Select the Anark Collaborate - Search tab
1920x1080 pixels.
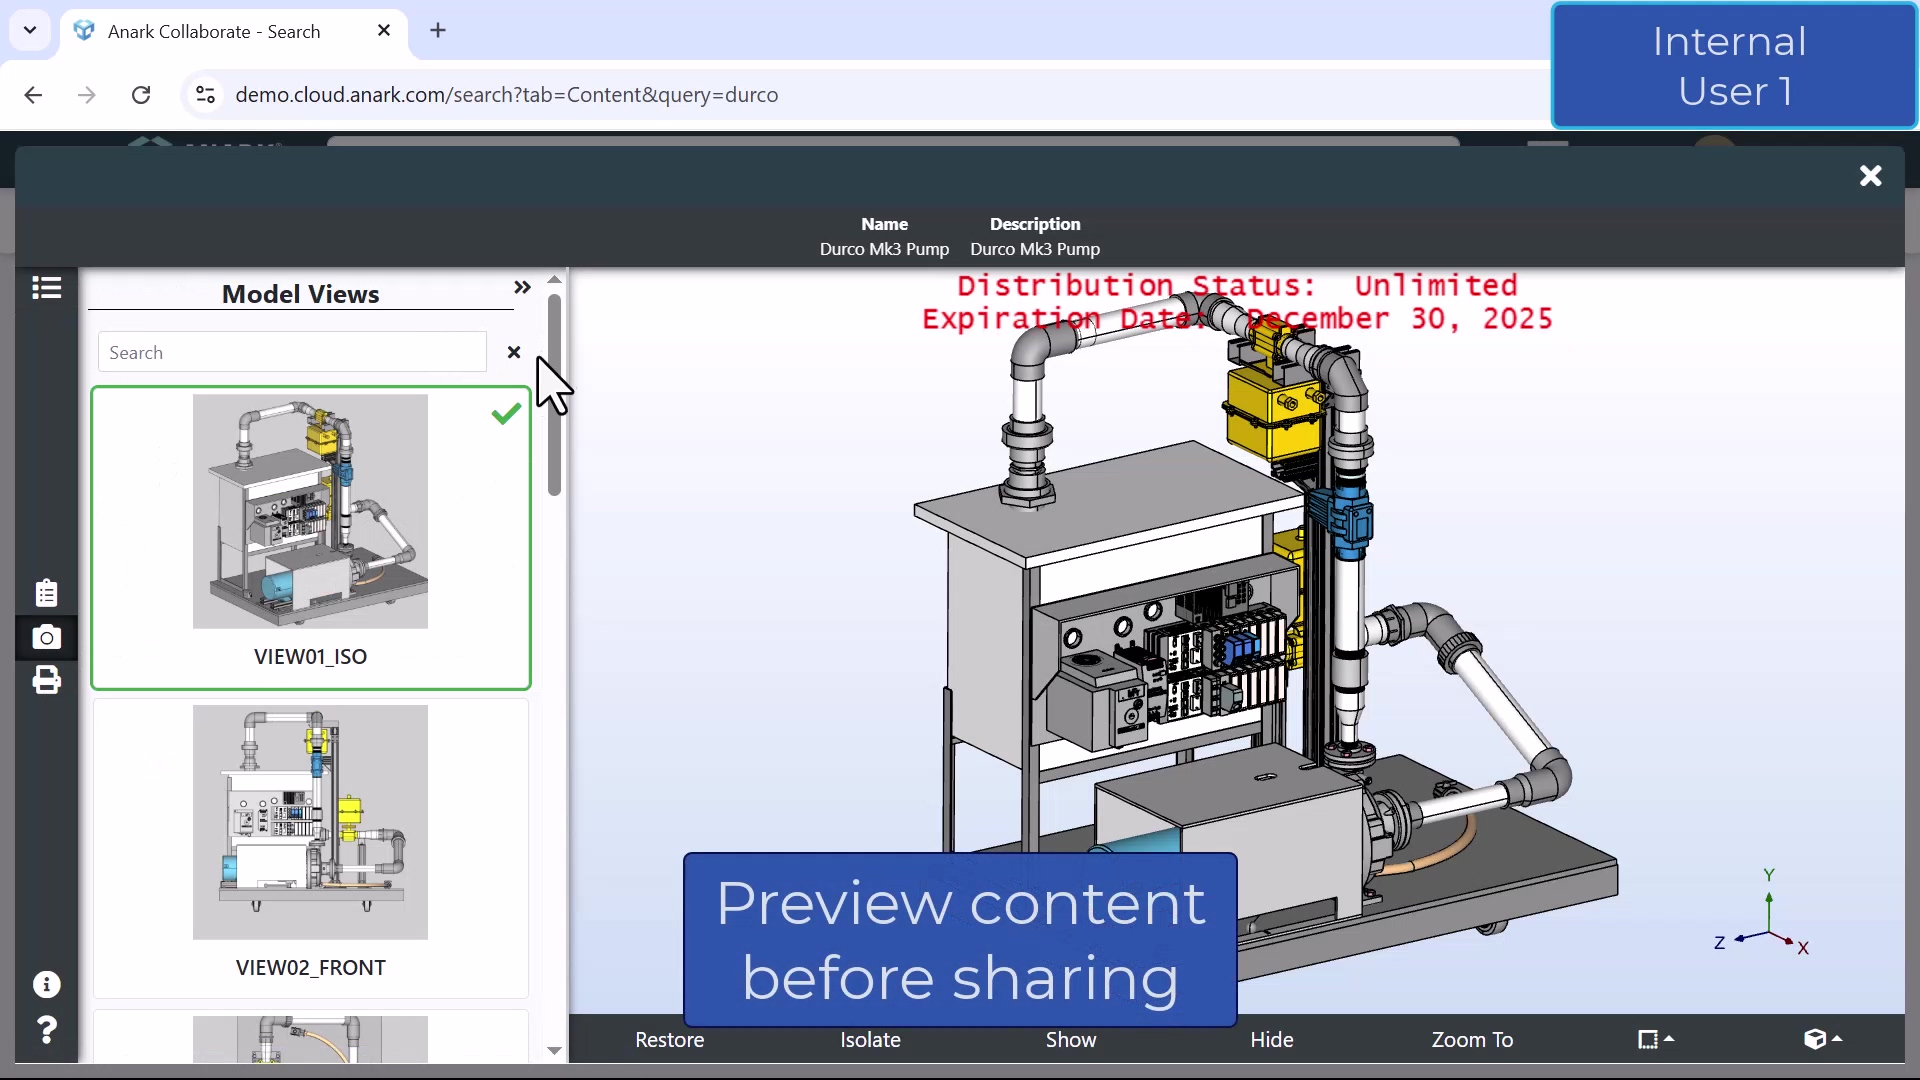(x=234, y=31)
